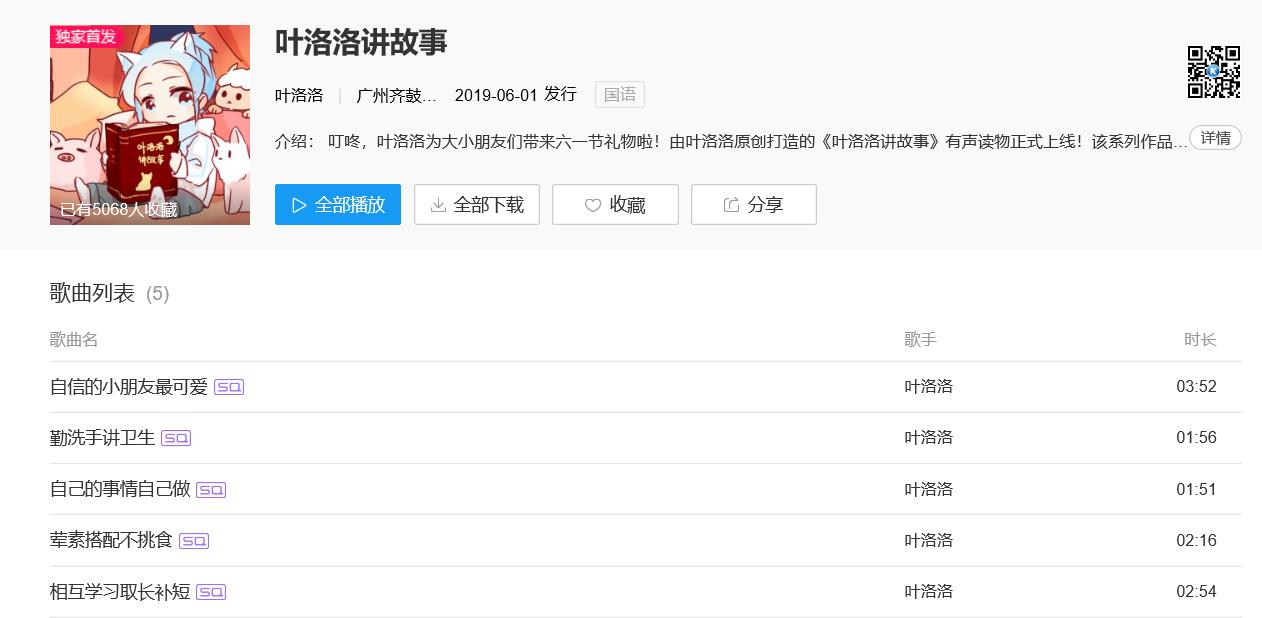The height and width of the screenshot is (618, 1262).
Task: Share the album using 分享
Action: click(753, 205)
